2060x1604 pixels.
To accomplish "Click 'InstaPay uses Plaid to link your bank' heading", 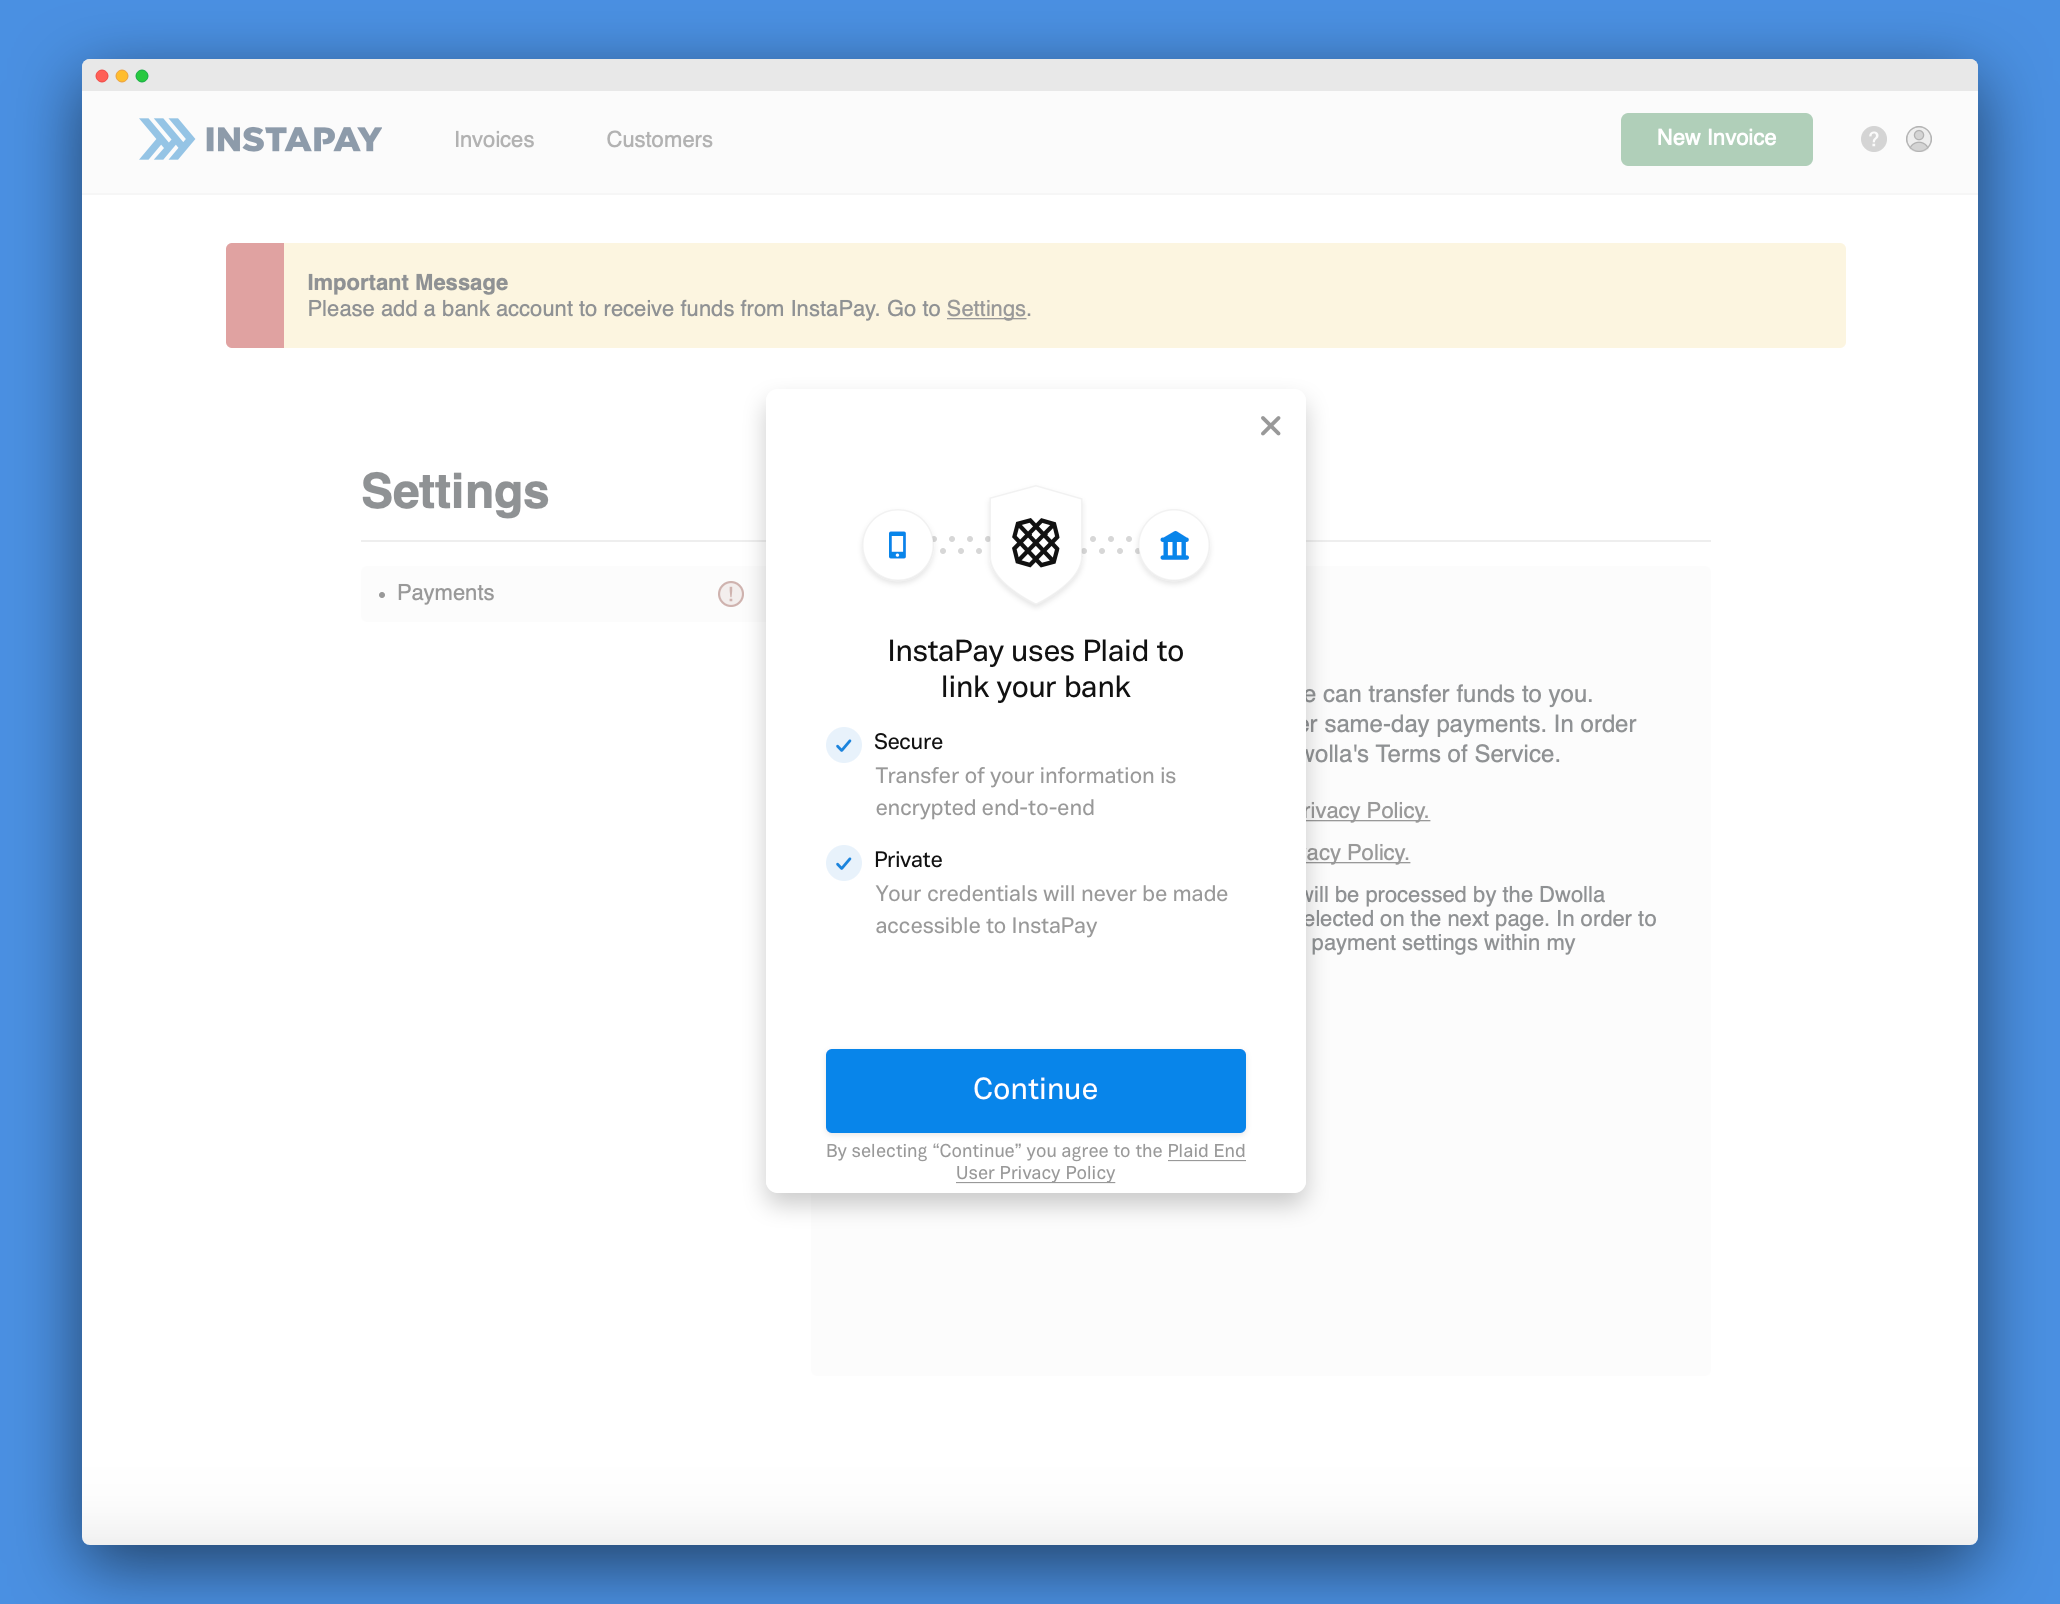I will pyautogui.click(x=1035, y=669).
